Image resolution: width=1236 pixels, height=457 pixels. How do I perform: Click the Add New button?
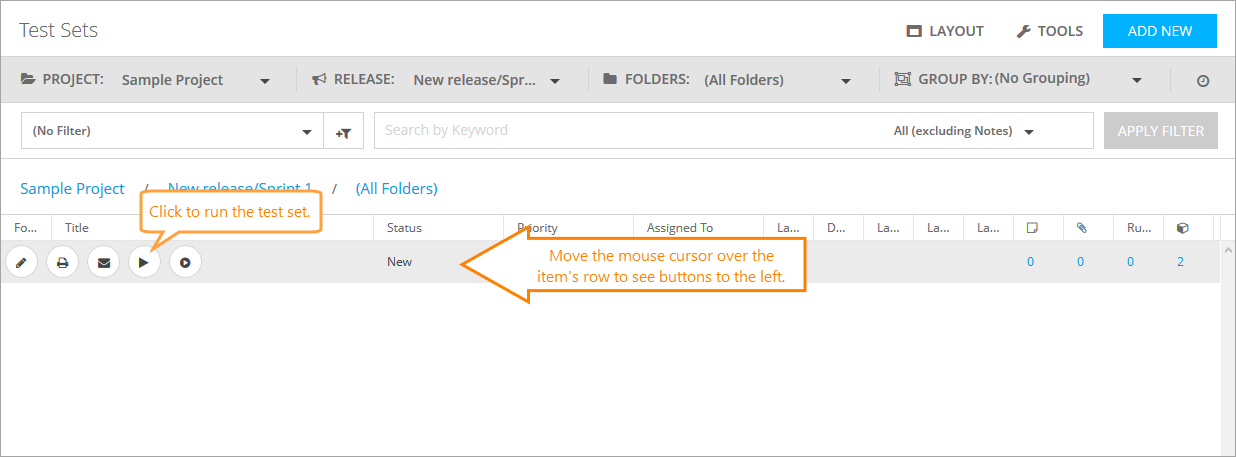1160,31
